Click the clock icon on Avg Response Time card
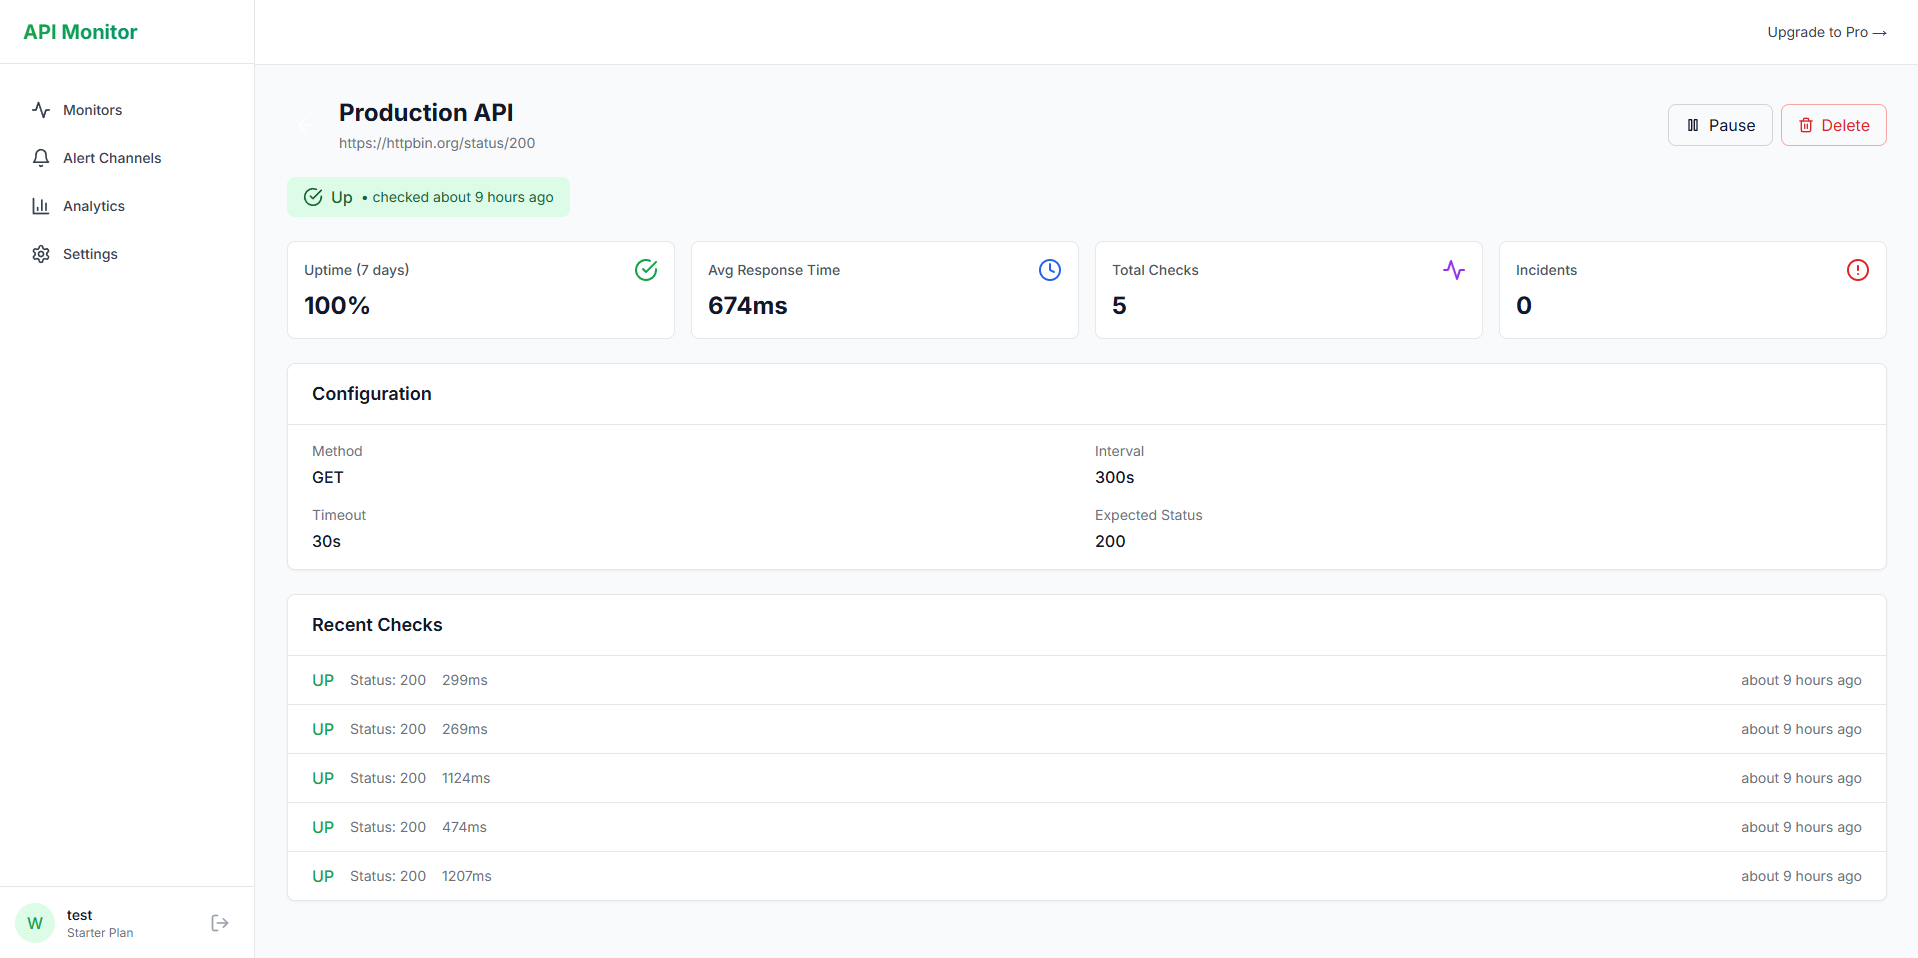This screenshot has width=1918, height=958. pos(1049,270)
